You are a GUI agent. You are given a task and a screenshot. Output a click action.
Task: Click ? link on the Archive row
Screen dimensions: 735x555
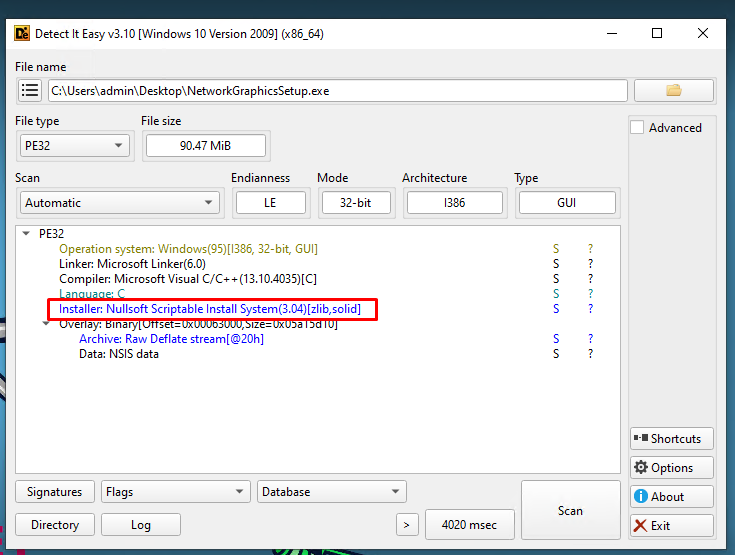pyautogui.click(x=591, y=339)
